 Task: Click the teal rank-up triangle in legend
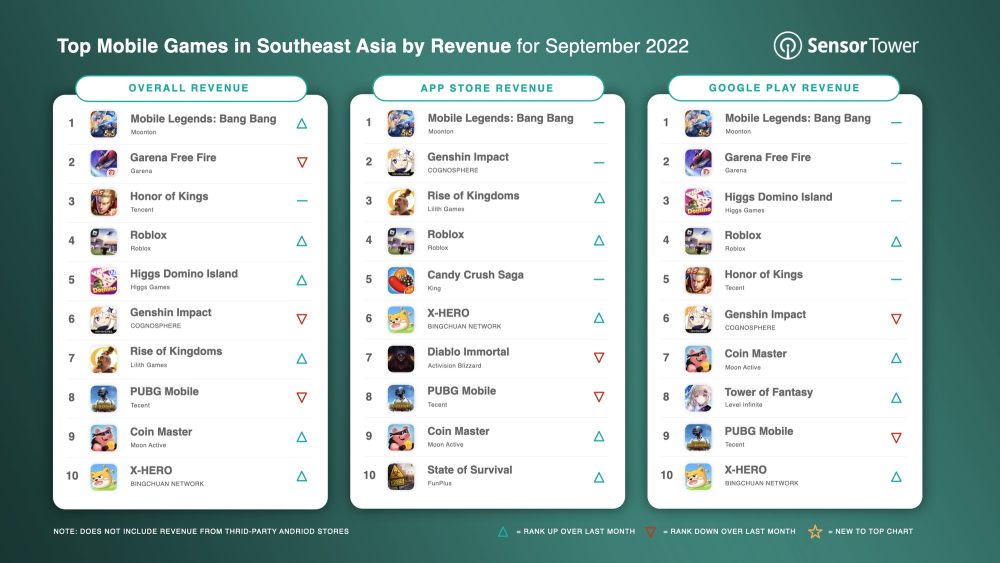coord(503,531)
